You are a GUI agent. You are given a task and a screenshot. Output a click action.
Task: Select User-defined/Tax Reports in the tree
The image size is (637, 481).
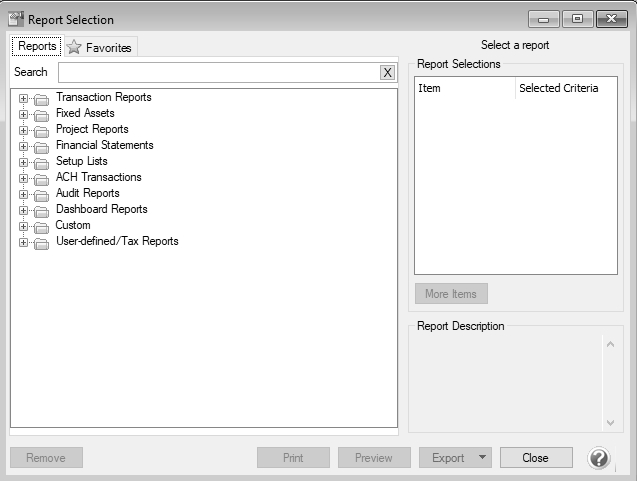[x=117, y=241]
